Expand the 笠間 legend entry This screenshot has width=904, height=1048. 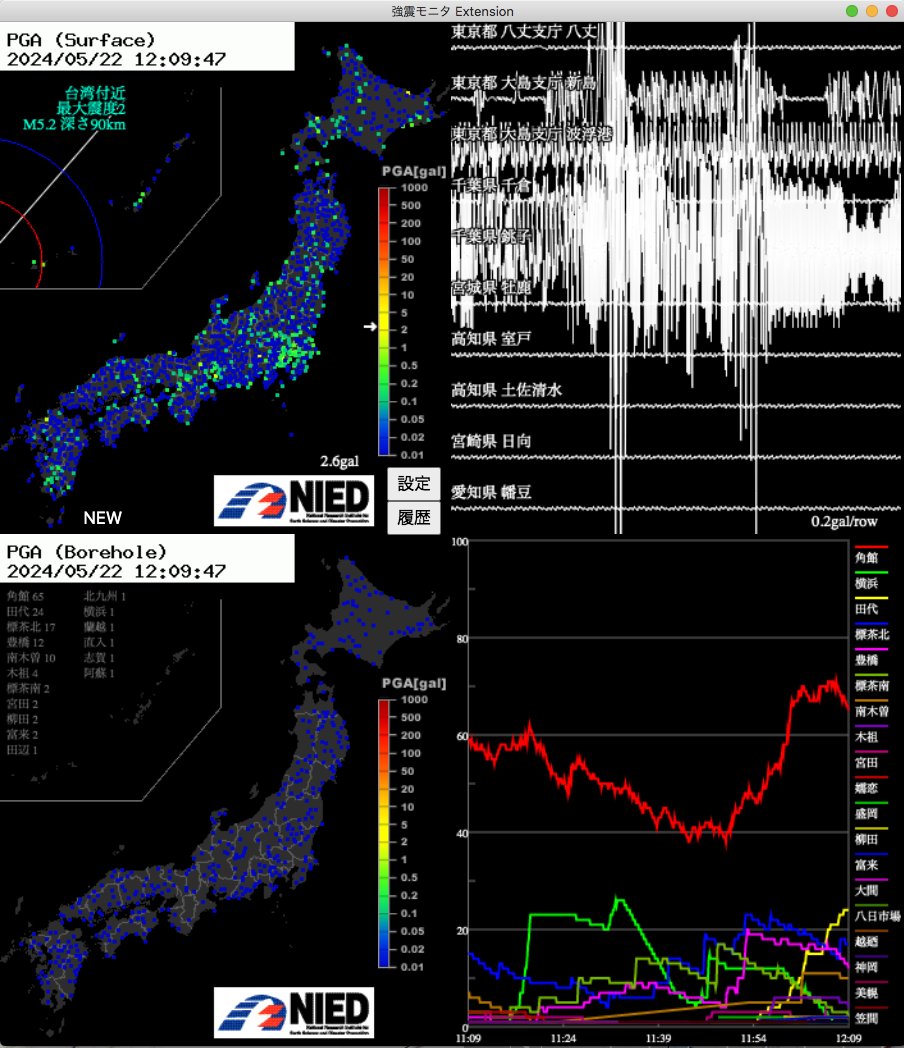872,1017
